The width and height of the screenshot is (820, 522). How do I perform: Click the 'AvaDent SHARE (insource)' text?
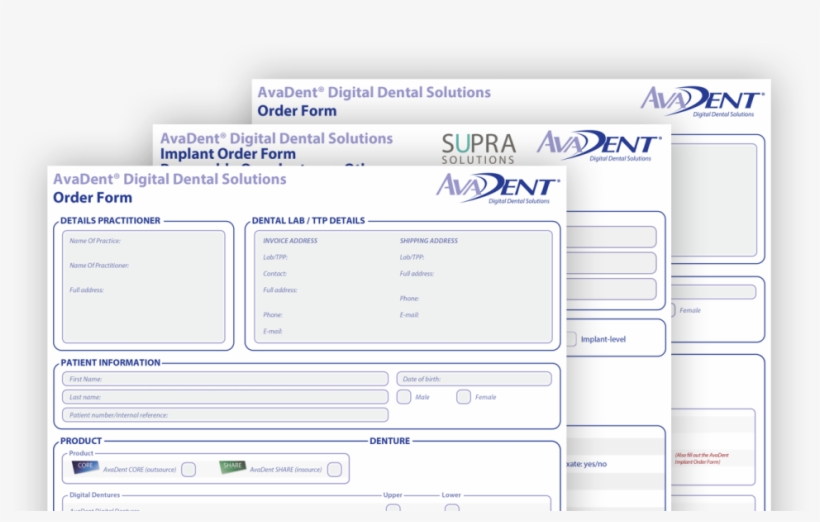click(x=286, y=470)
